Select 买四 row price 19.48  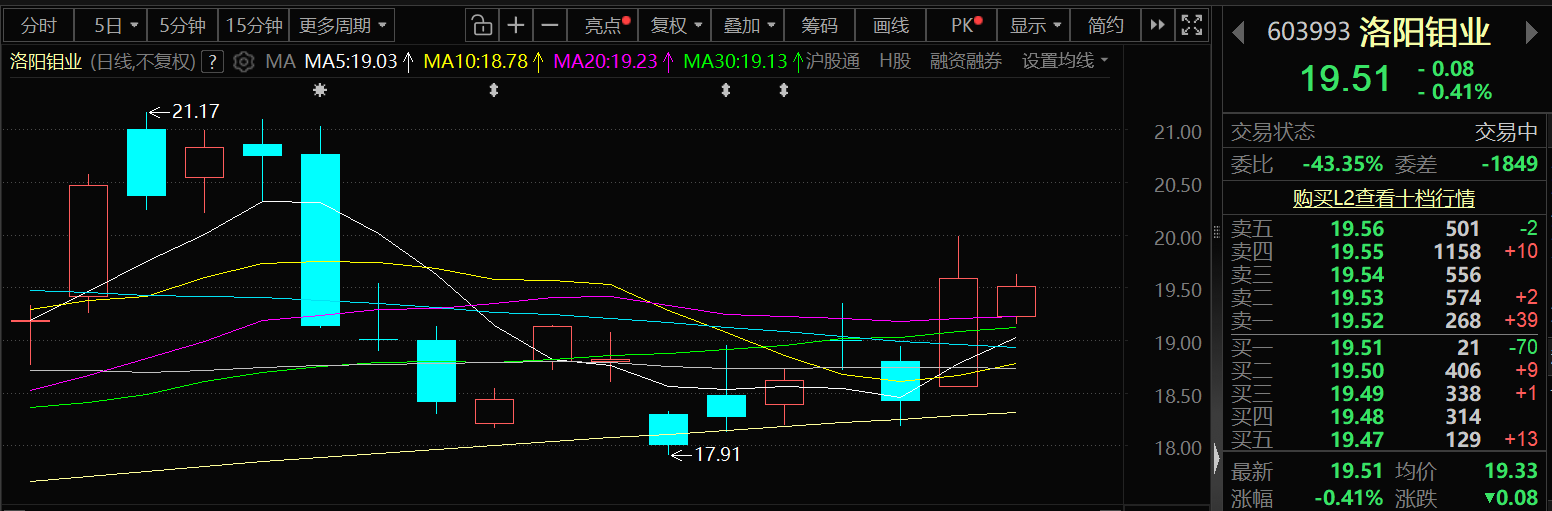[1357, 417]
